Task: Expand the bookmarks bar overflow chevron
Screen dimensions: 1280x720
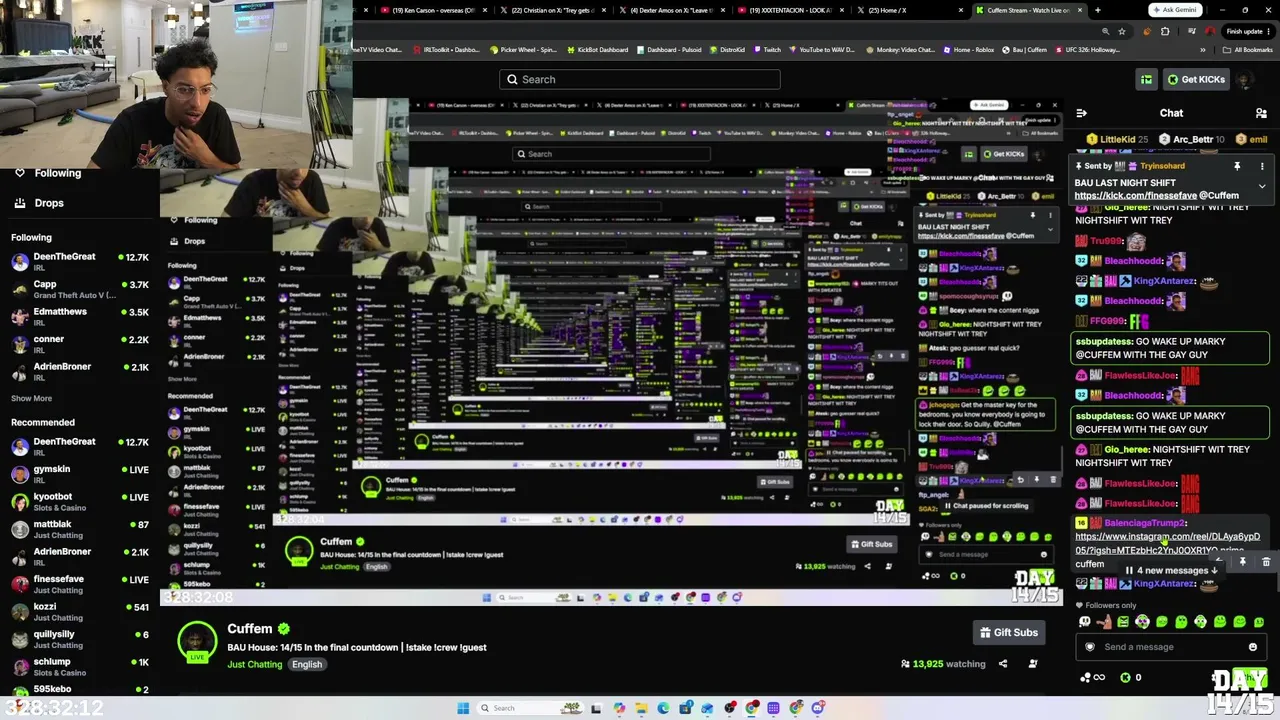Action: click(1203, 50)
